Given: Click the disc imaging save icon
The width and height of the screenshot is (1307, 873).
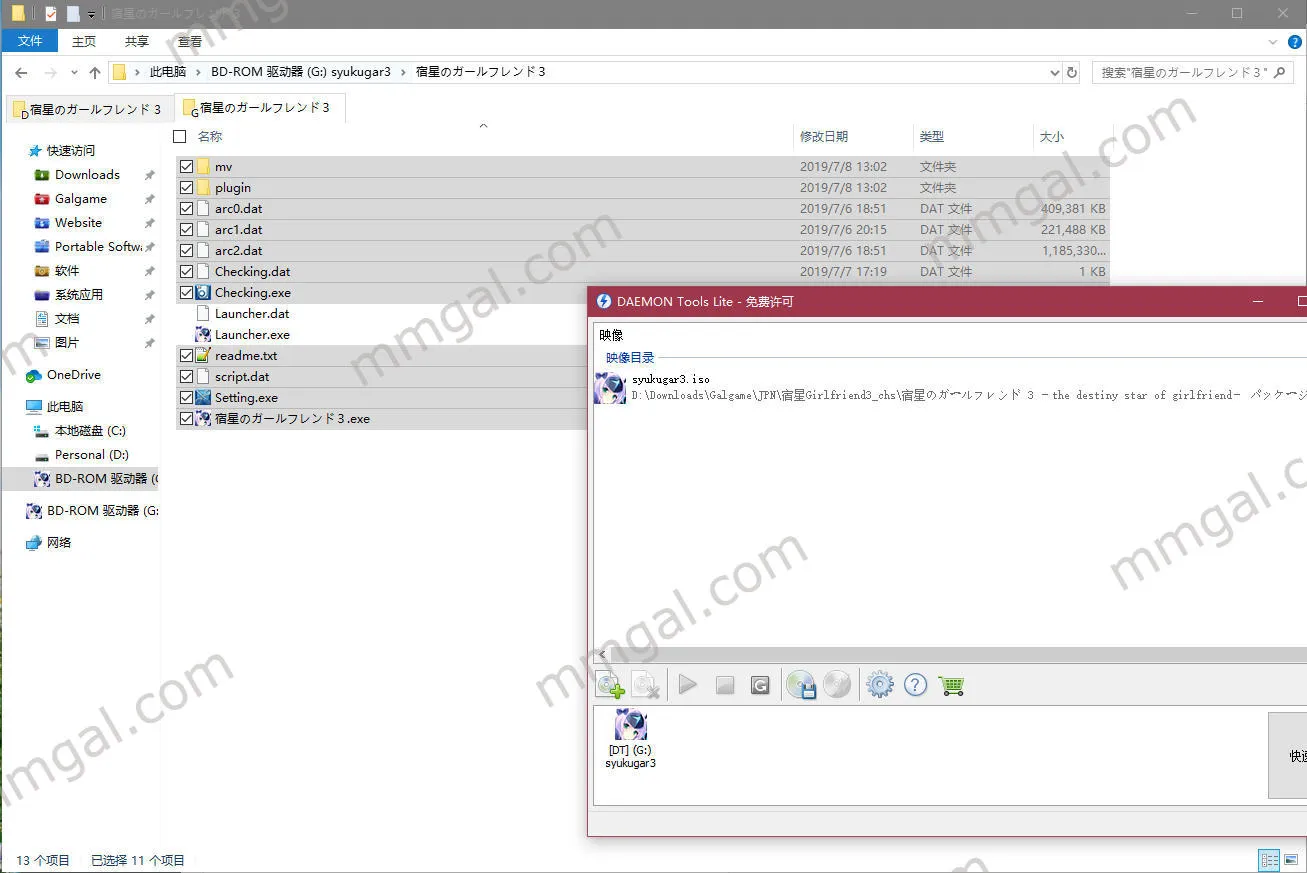Looking at the screenshot, I should 801,685.
